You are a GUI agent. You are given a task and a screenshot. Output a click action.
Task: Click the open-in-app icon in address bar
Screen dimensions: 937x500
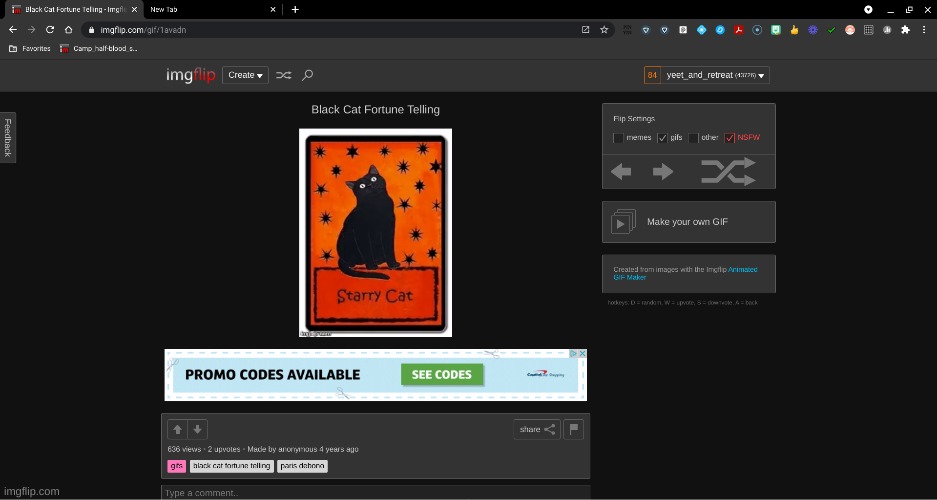586,30
